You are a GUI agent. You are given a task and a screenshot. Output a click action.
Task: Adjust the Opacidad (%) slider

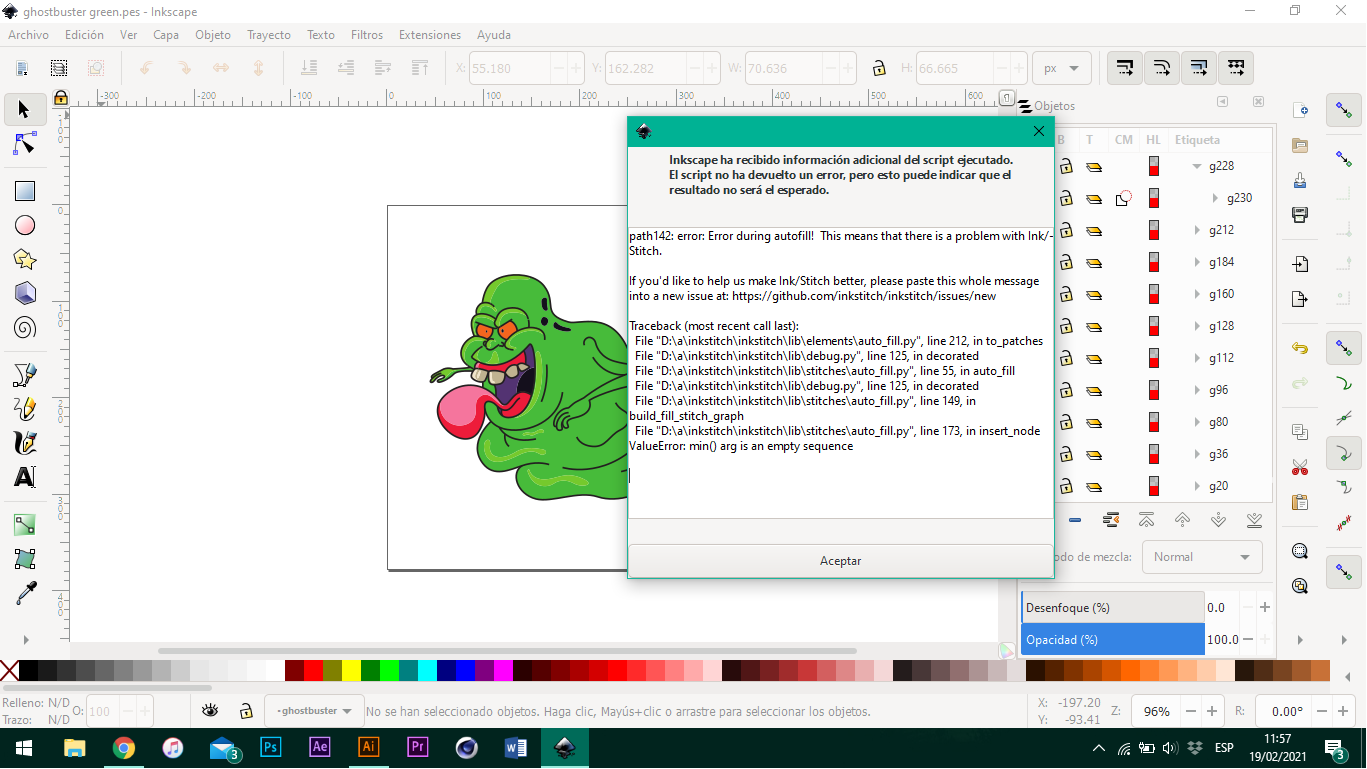pyautogui.click(x=1113, y=639)
